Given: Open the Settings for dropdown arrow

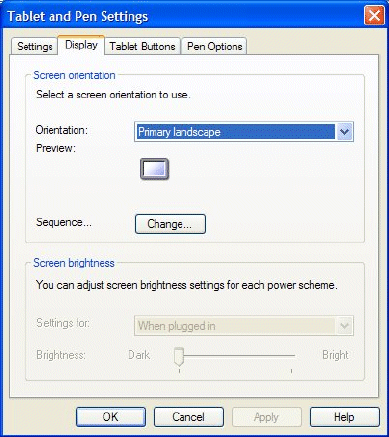Looking at the screenshot, I should pos(344,326).
